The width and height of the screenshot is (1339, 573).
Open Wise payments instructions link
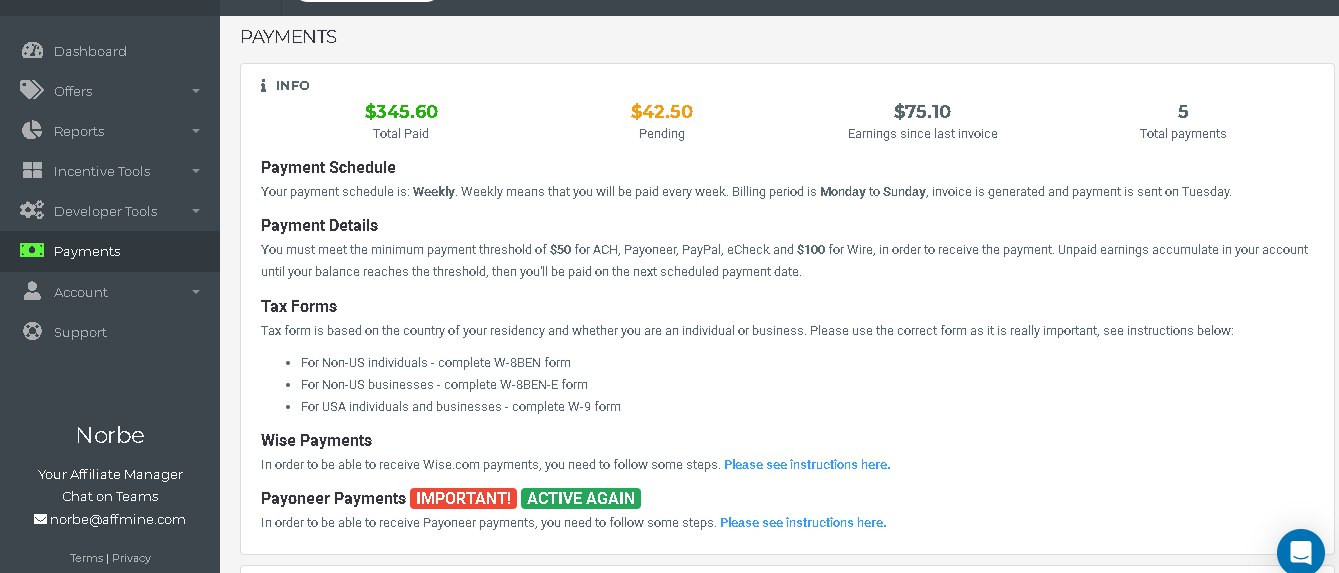(807, 465)
